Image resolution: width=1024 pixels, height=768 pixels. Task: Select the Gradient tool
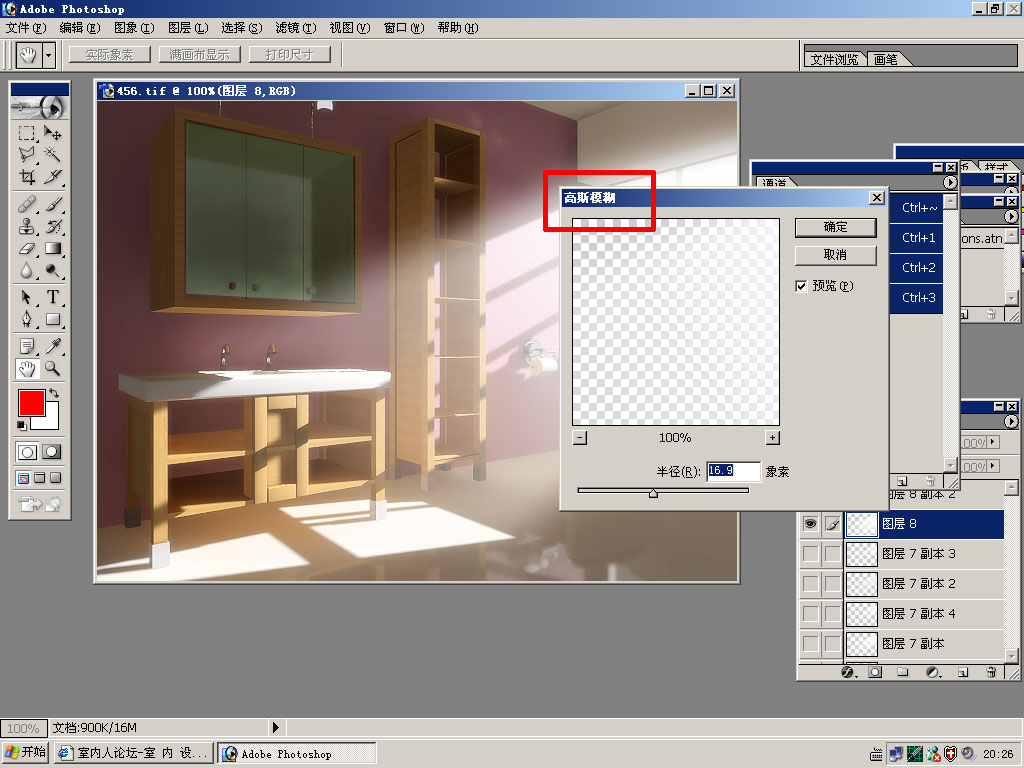[53, 248]
